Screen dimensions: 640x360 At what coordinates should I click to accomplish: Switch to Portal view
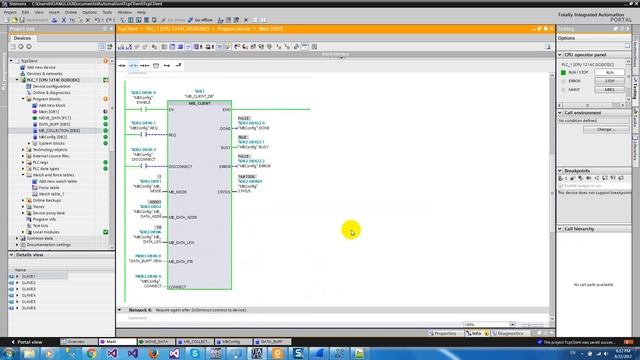click(27, 342)
